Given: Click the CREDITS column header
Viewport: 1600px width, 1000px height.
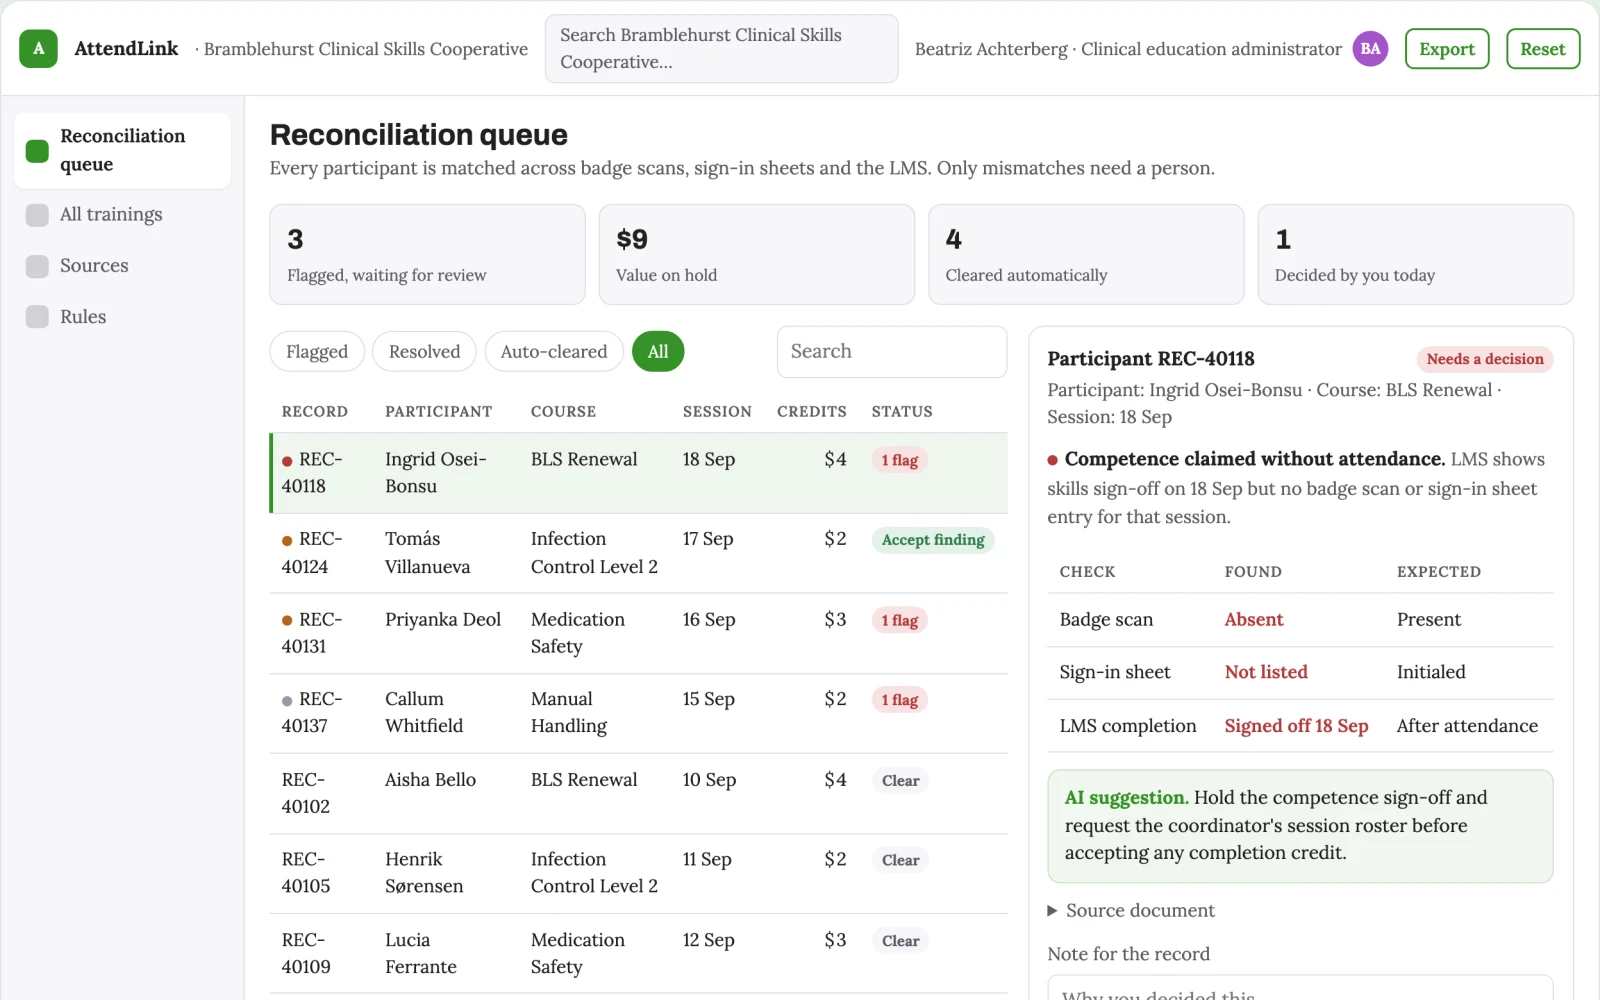Looking at the screenshot, I should pyautogui.click(x=812, y=412).
